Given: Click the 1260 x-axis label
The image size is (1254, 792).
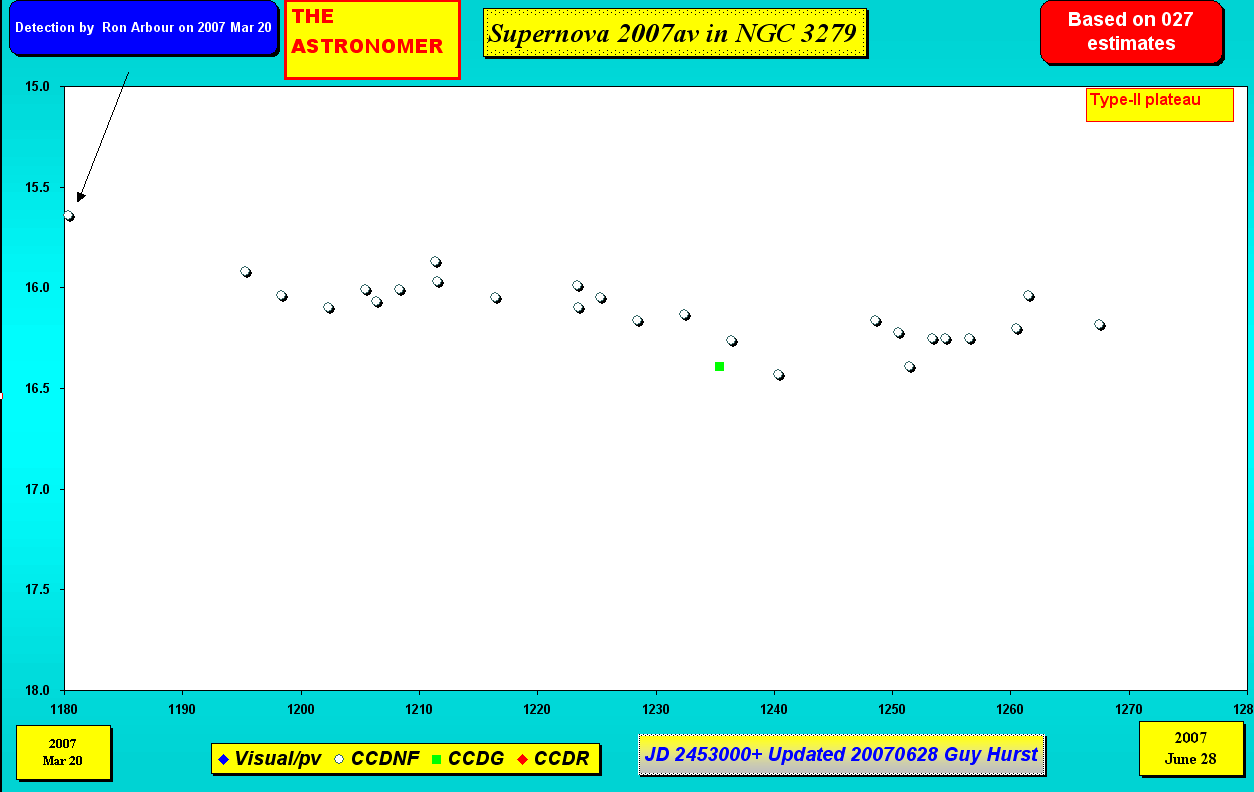Looking at the screenshot, I should (x=1010, y=708).
